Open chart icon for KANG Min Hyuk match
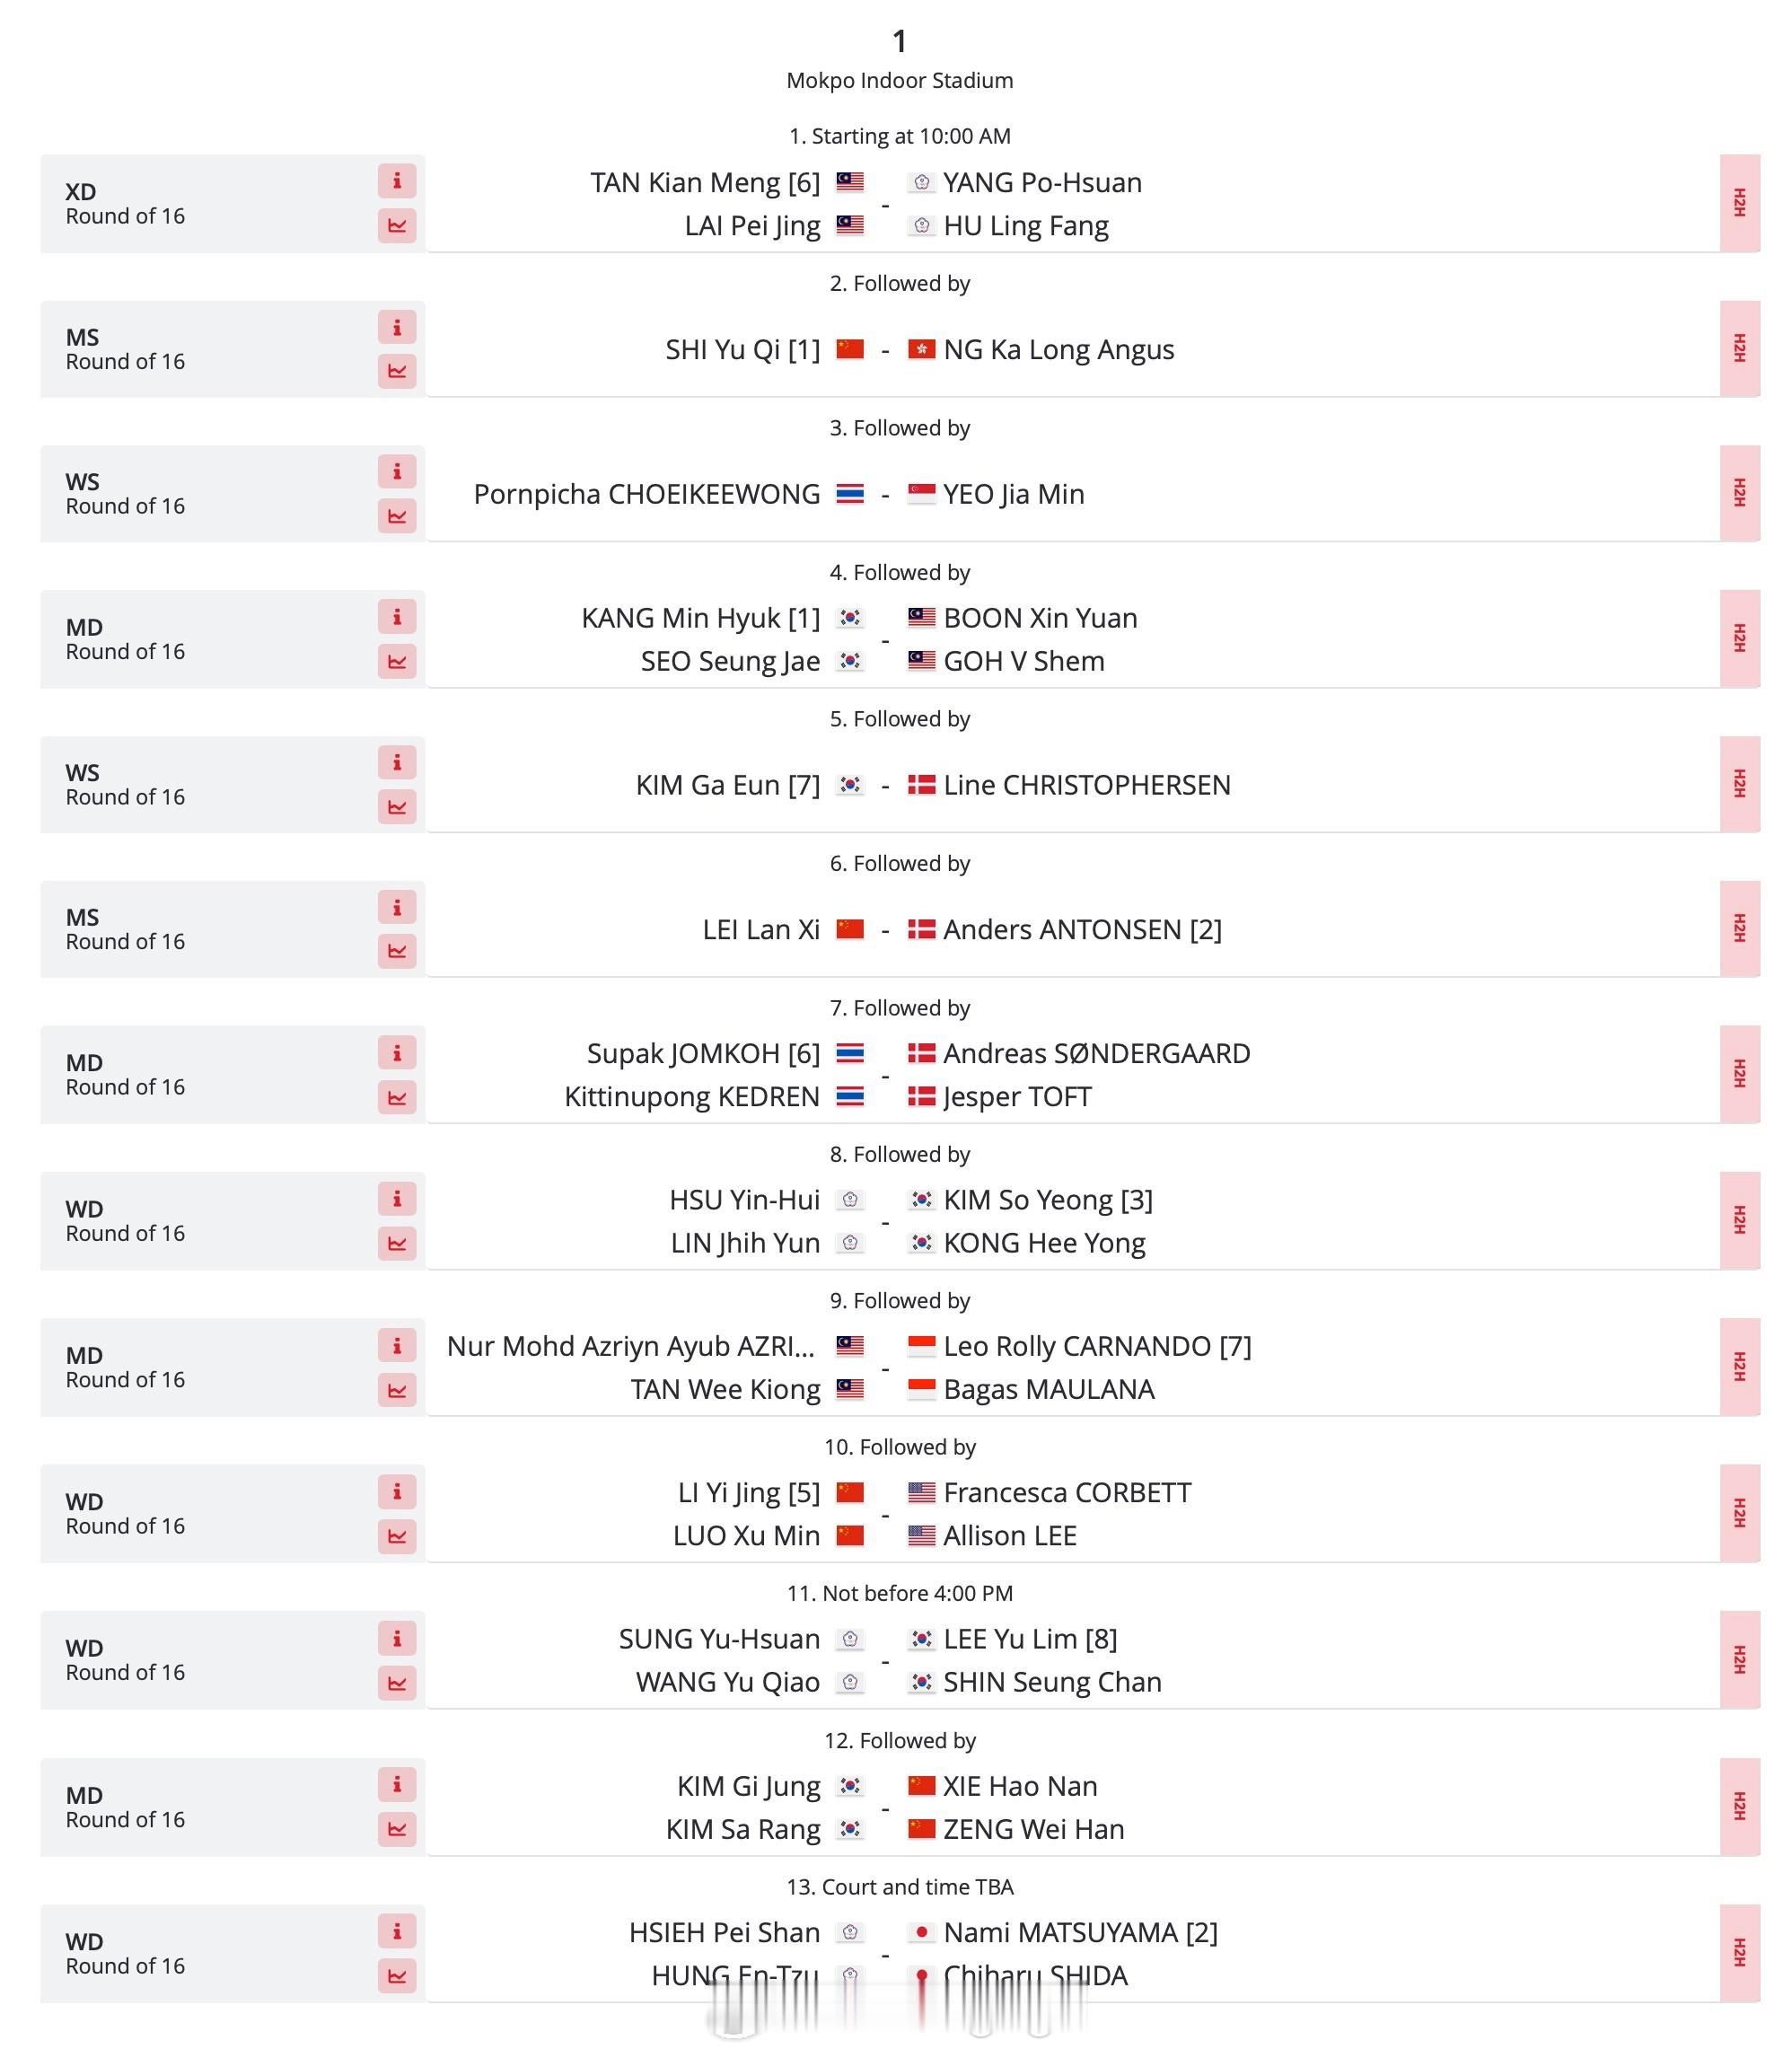This screenshot has height=2058, width=1792. tap(397, 661)
